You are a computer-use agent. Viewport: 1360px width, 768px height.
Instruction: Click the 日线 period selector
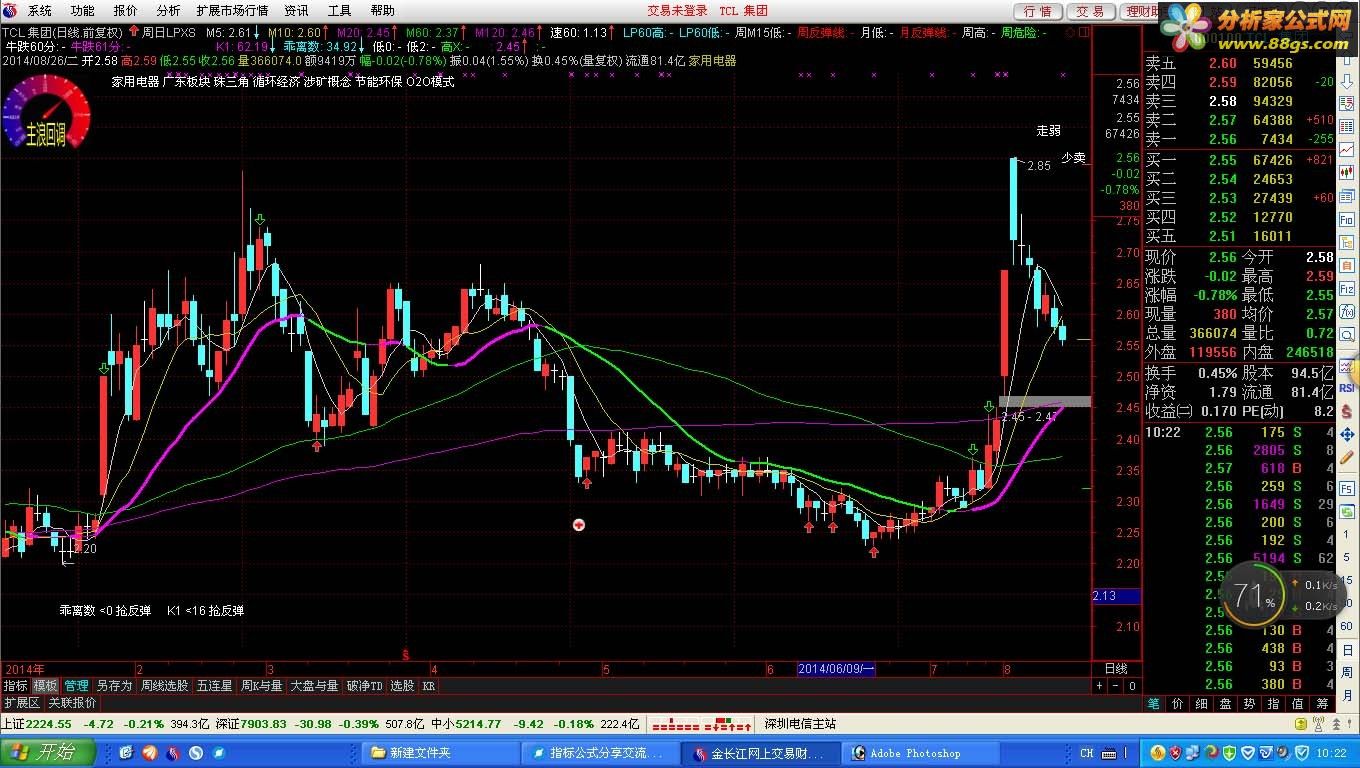1115,669
